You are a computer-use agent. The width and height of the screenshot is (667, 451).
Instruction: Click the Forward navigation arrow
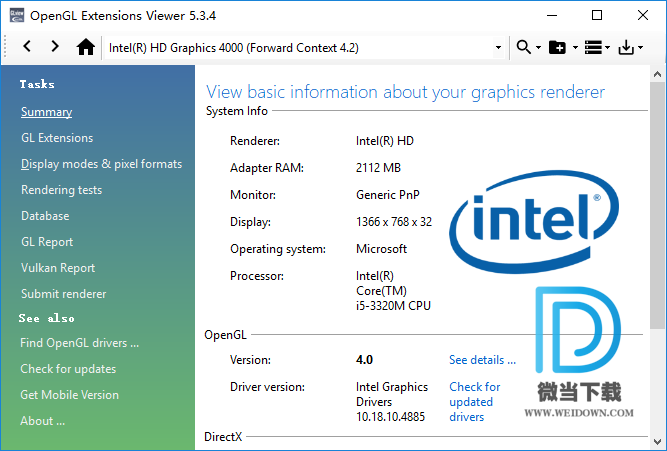point(55,47)
